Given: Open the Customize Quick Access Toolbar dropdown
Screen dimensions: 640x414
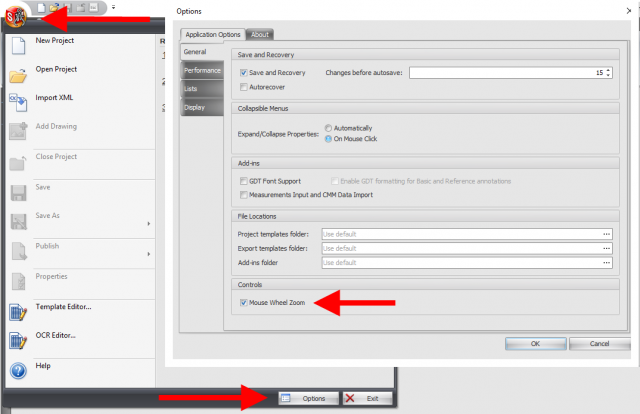Looking at the screenshot, I should coord(113,7).
